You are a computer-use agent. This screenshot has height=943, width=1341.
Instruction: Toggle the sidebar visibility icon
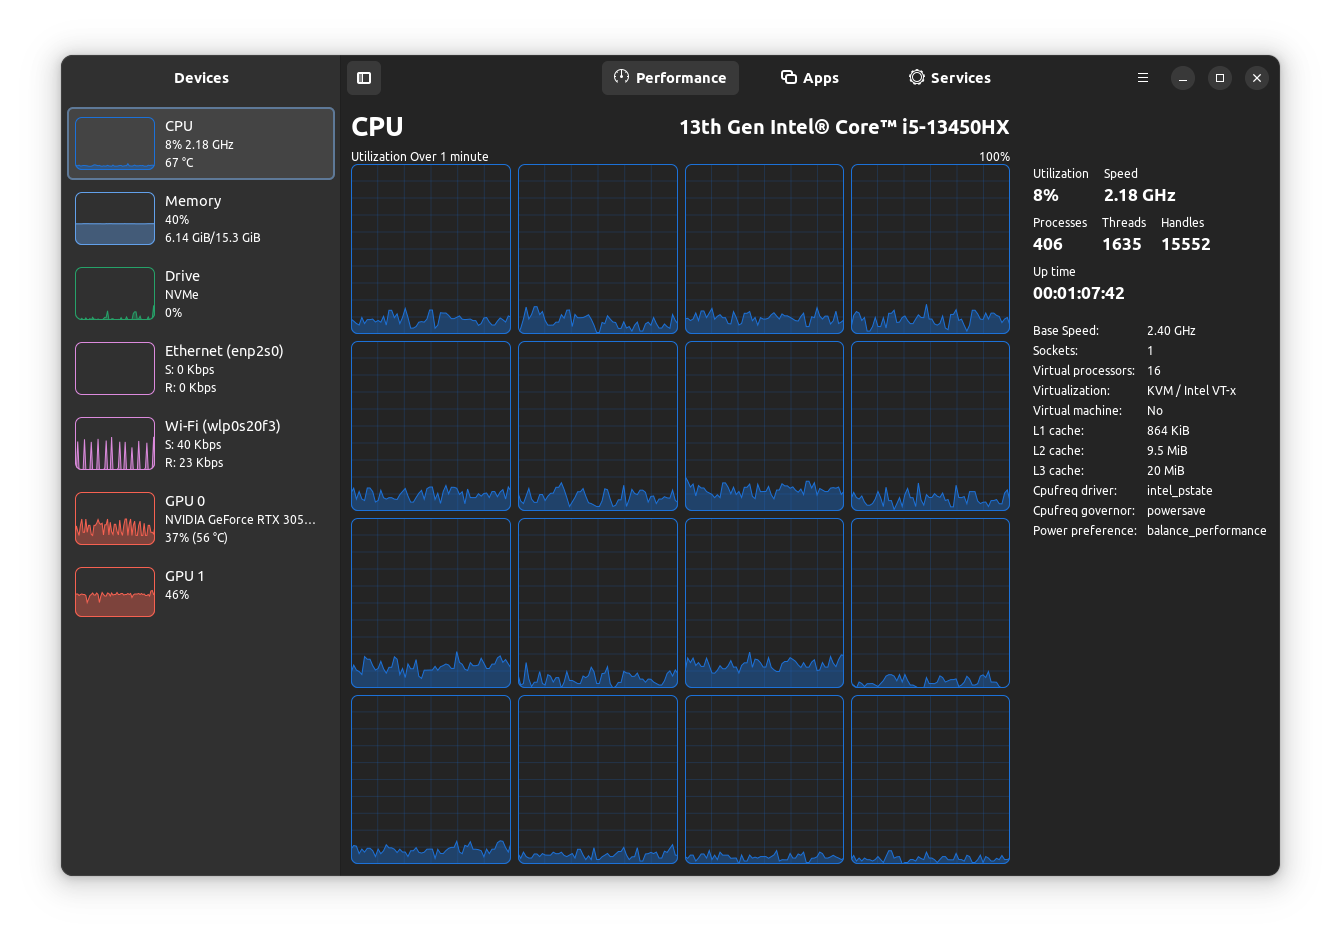(x=364, y=77)
